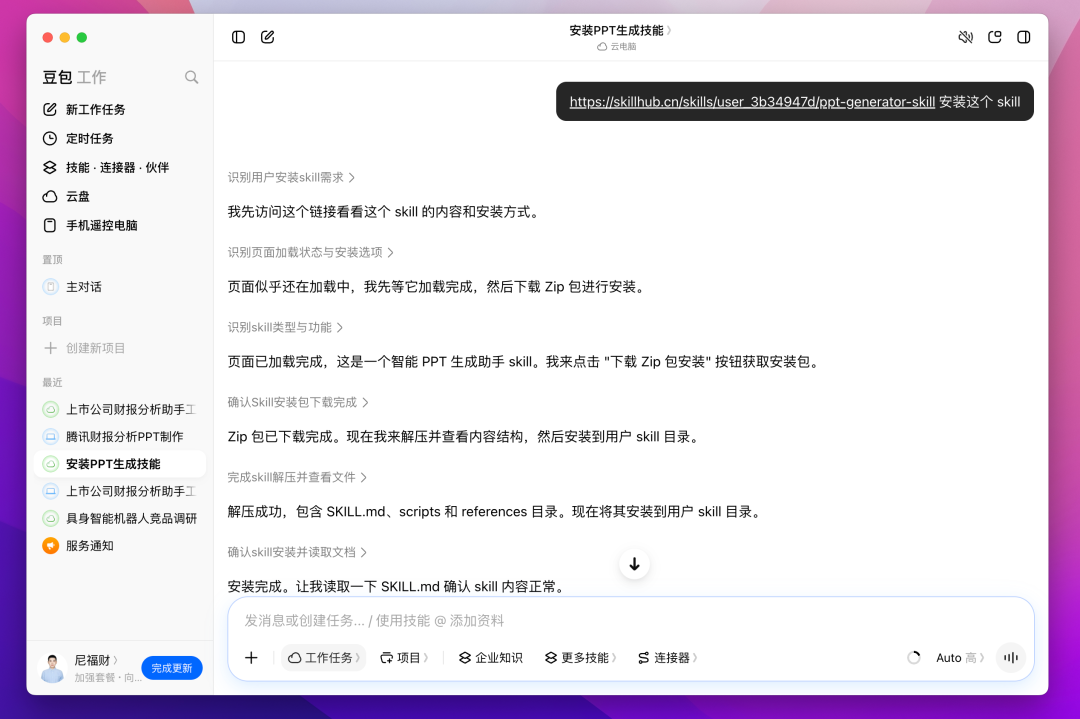Screen dimensions: 1080x719
Task: Click the 置顶 section label
Action: coord(52,260)
